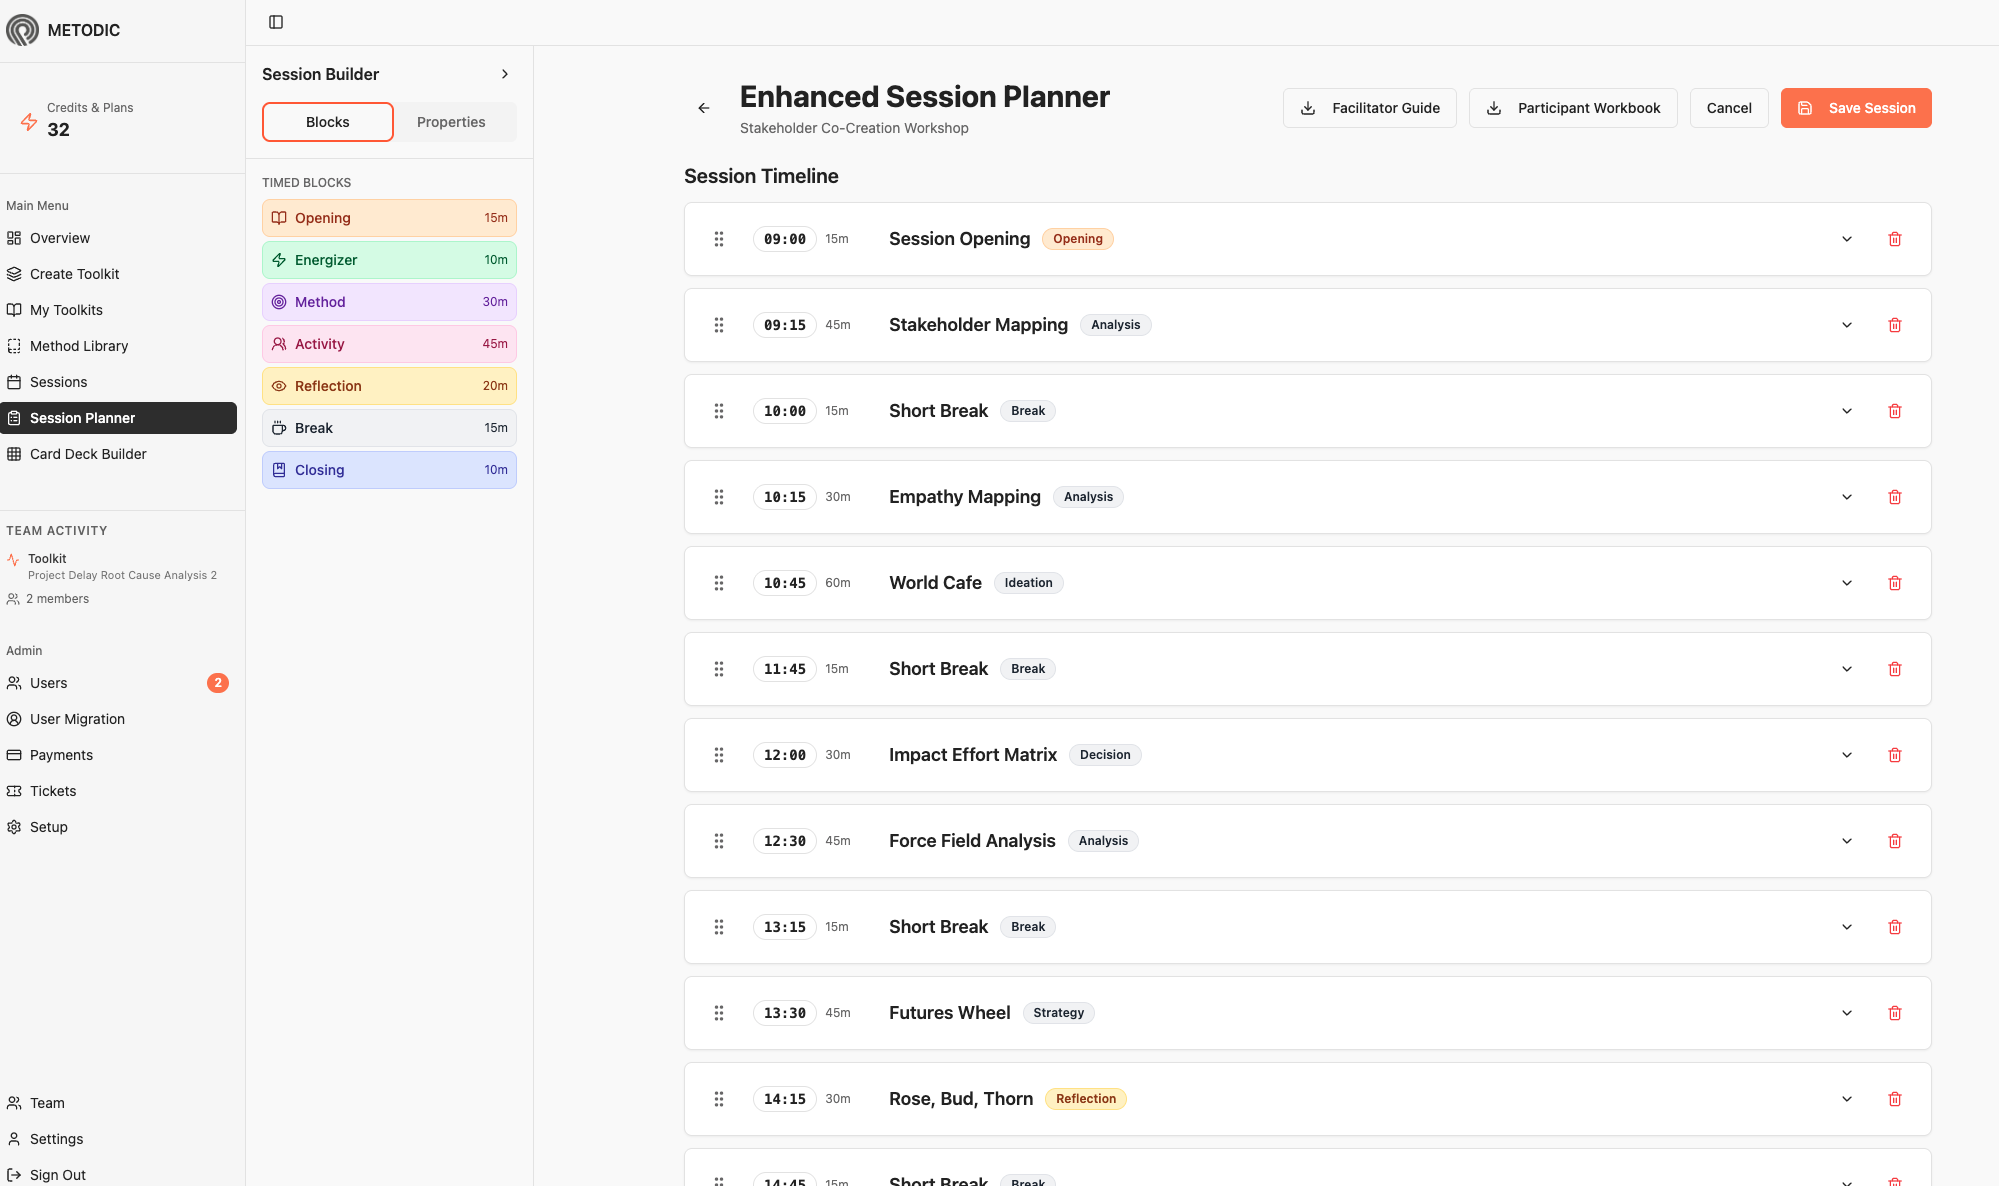This screenshot has width=1999, height=1186.
Task: Click the METODIC logo icon
Action: [22, 30]
